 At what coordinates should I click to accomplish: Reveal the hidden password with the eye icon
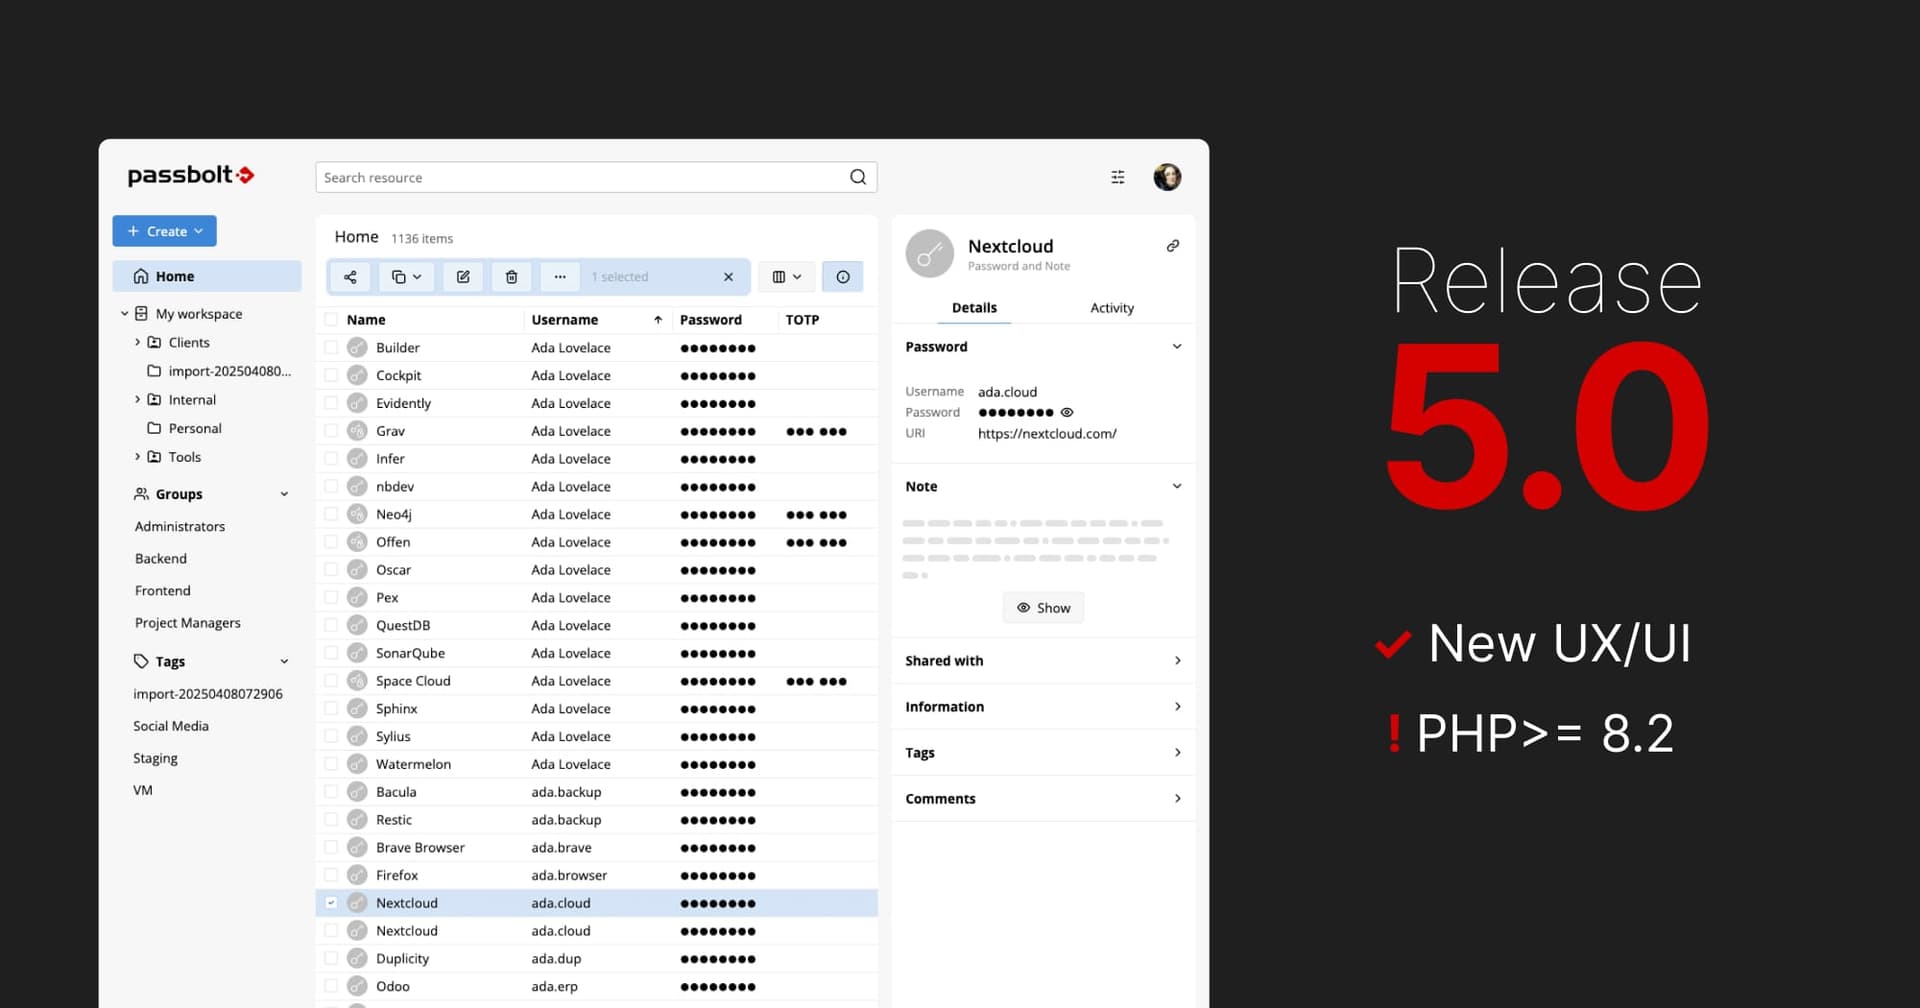tap(1066, 412)
